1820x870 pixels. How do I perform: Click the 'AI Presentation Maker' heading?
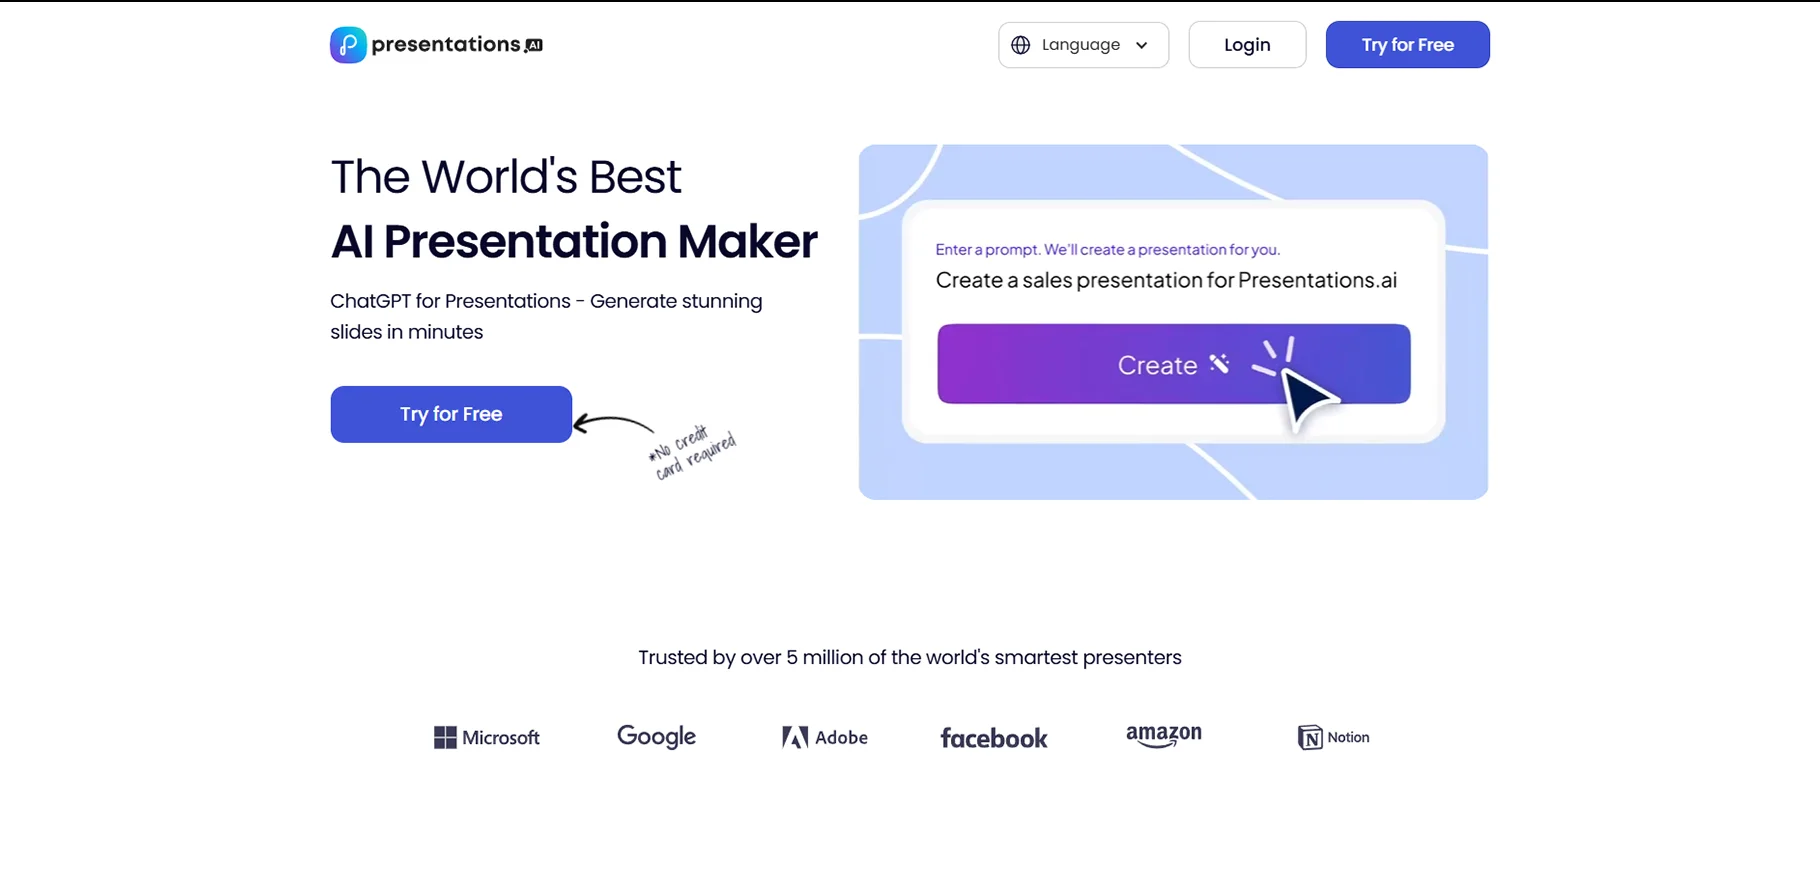tap(574, 241)
